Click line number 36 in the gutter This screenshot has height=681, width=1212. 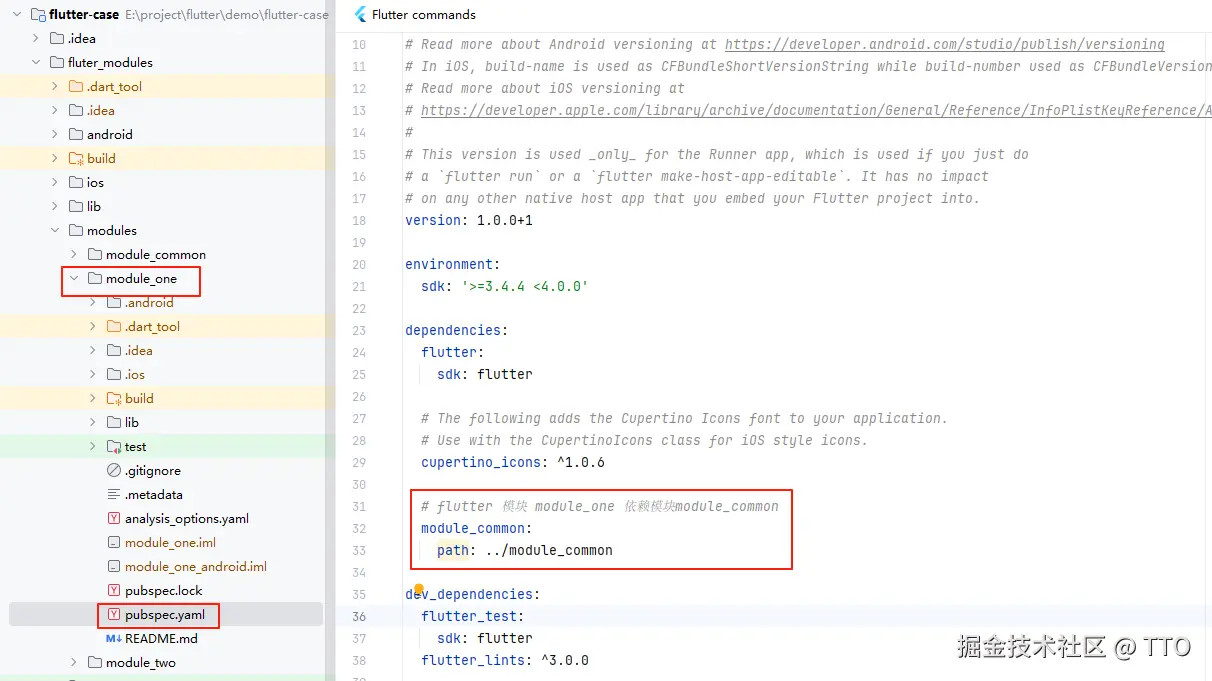(359, 617)
